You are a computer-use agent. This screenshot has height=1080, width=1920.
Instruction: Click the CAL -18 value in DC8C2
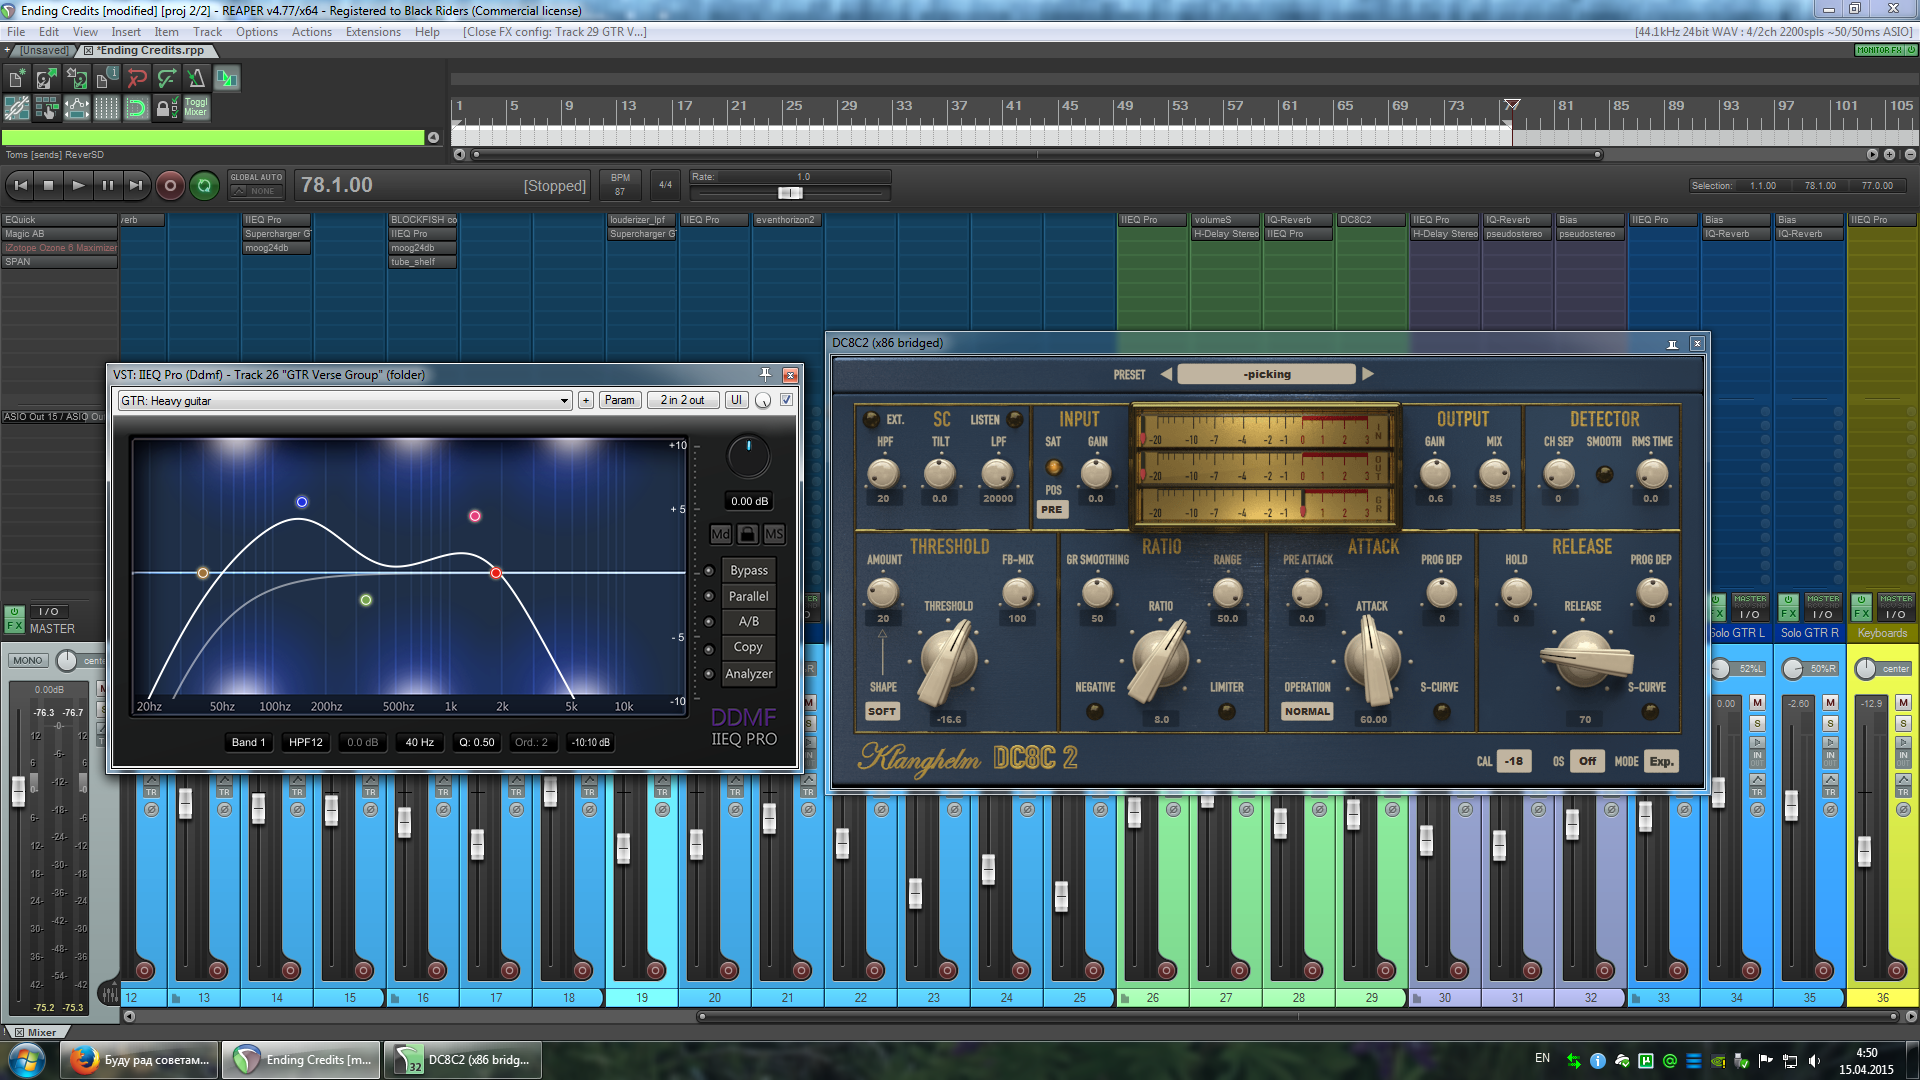coord(1514,761)
